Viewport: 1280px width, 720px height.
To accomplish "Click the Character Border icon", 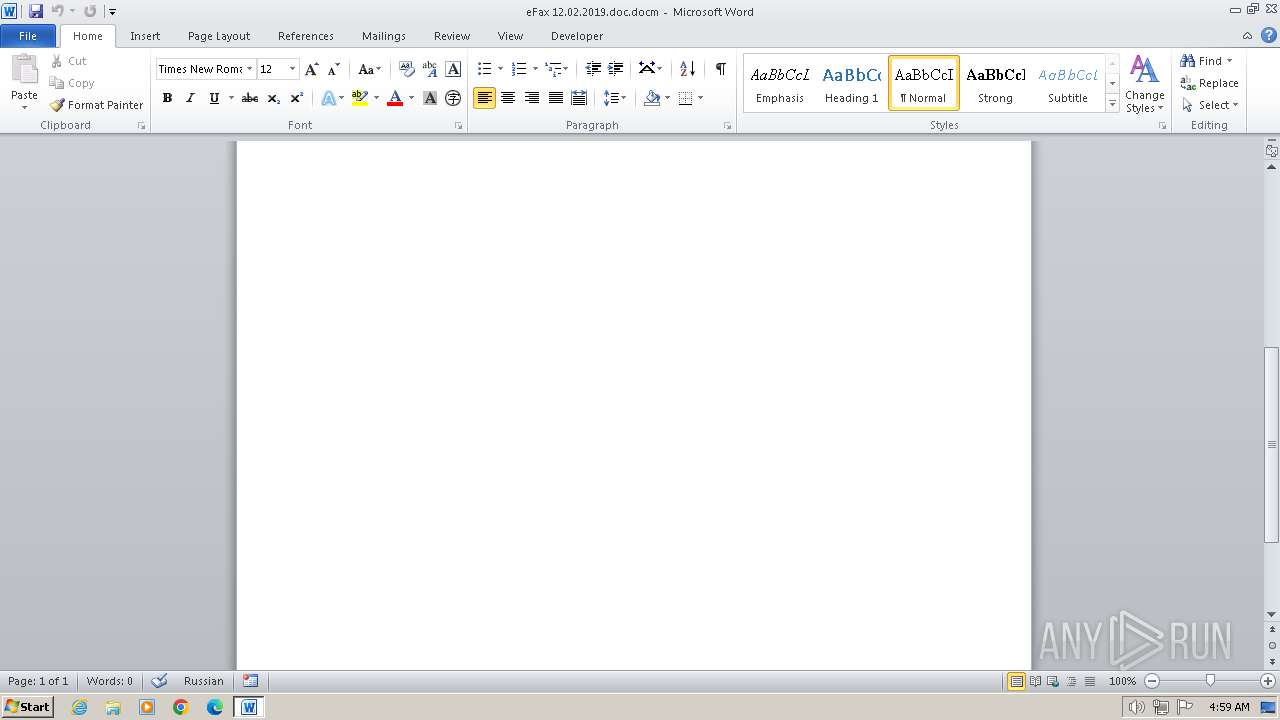I will coord(453,69).
